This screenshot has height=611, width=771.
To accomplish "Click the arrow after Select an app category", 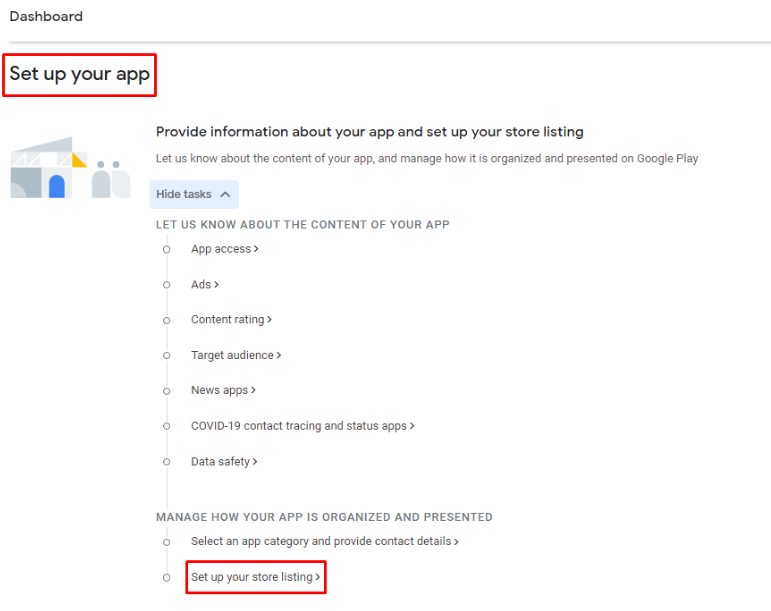I will (456, 542).
